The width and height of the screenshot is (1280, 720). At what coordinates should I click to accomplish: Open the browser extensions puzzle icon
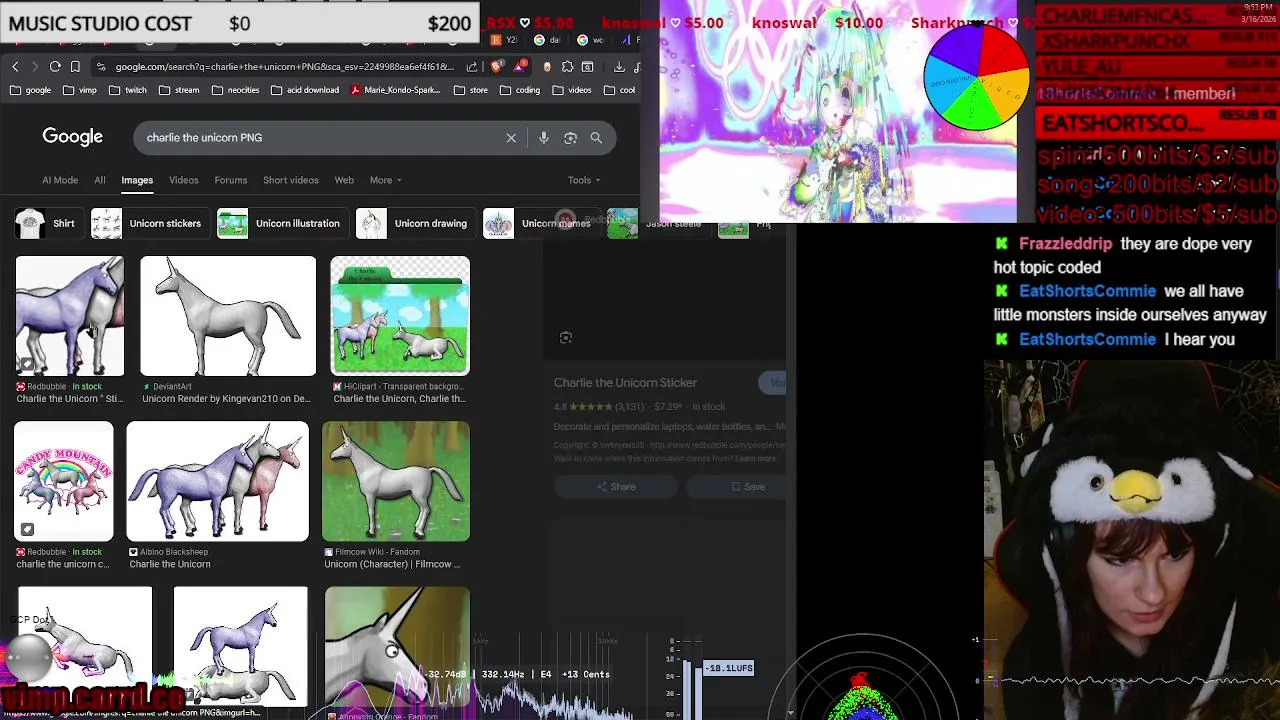click(x=568, y=67)
